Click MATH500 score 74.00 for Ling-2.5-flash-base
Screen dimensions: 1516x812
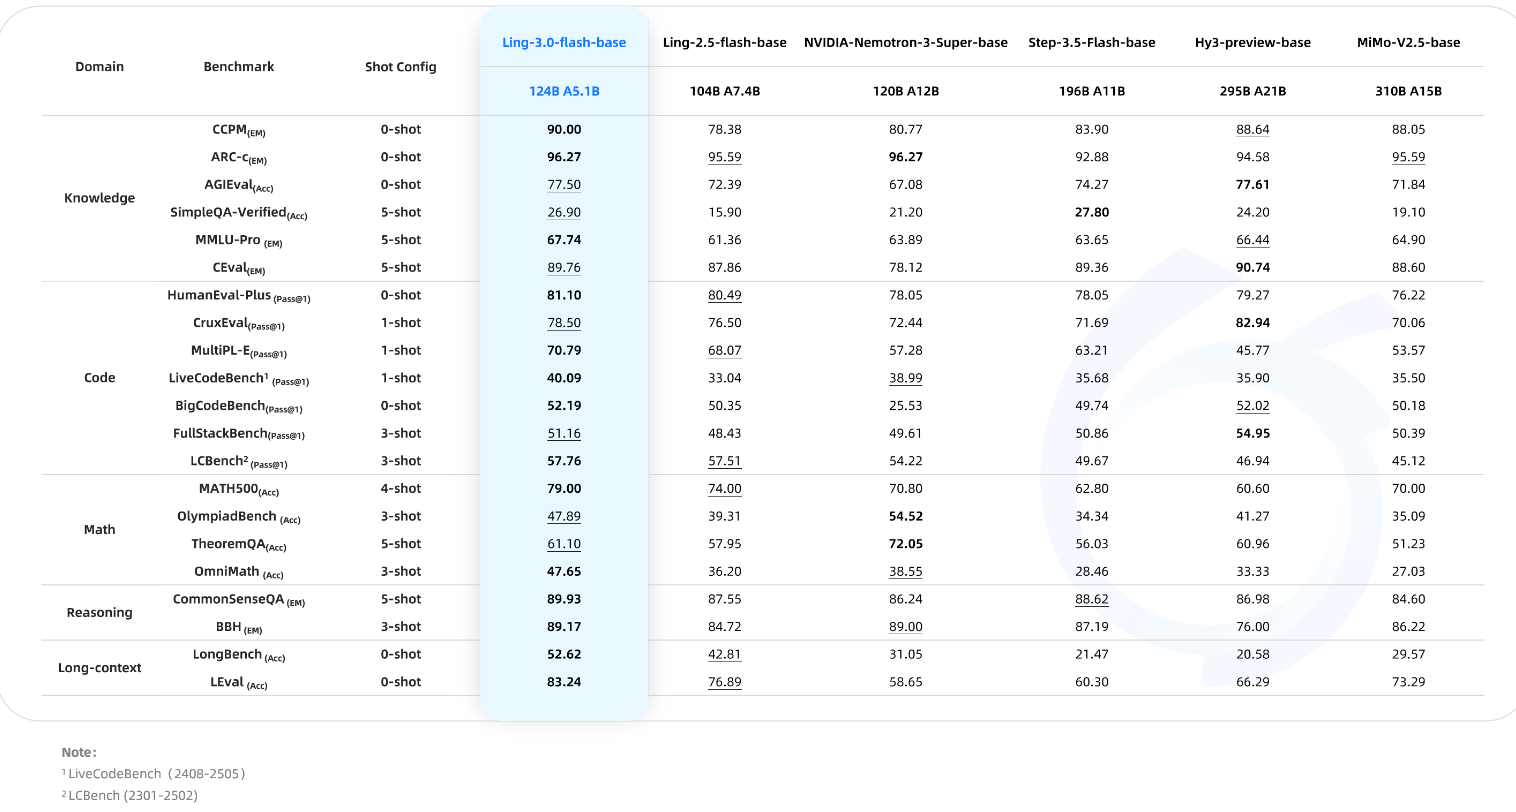coord(725,489)
